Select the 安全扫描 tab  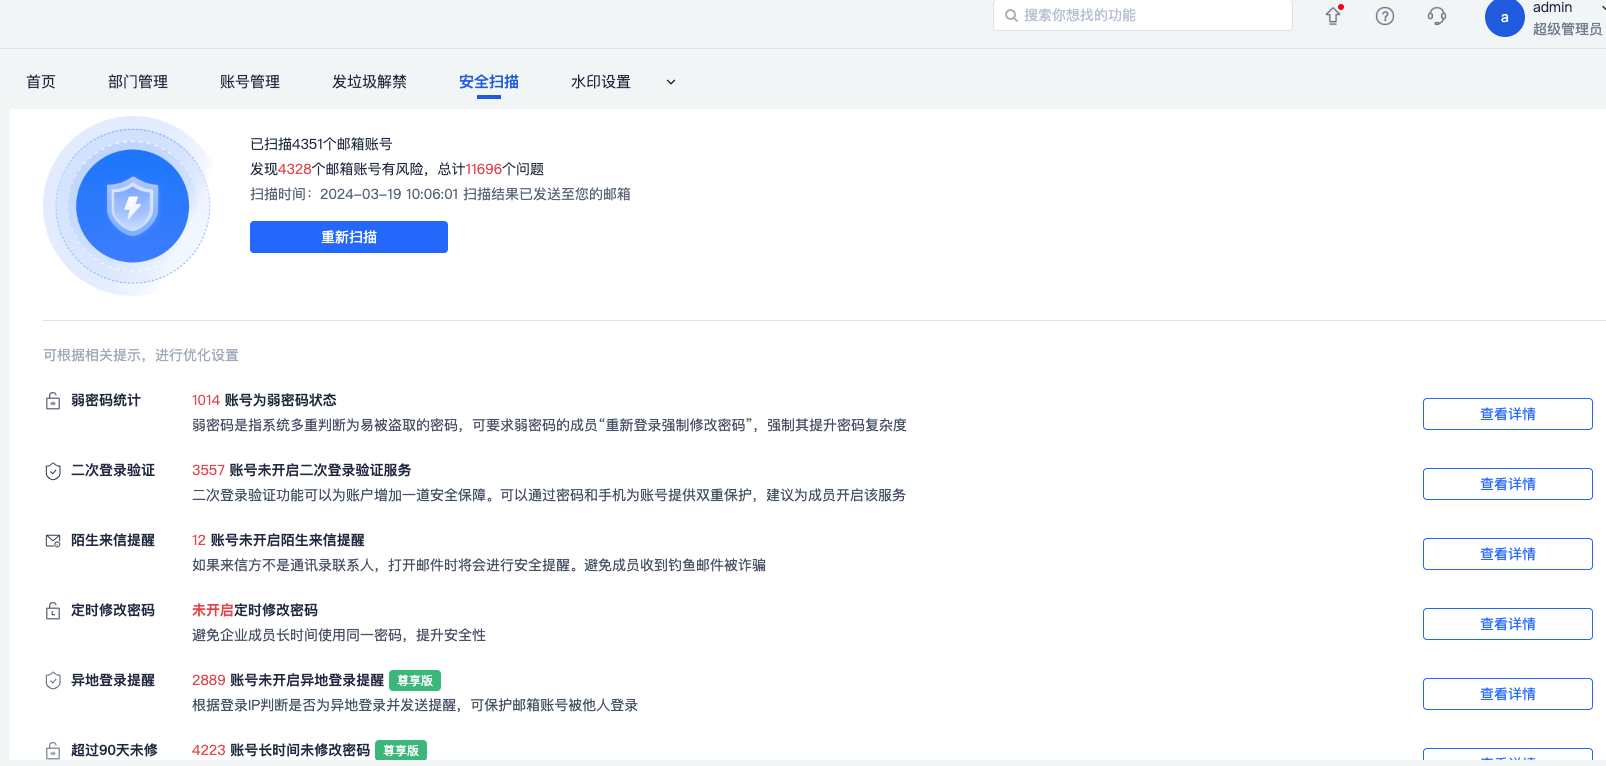point(489,82)
